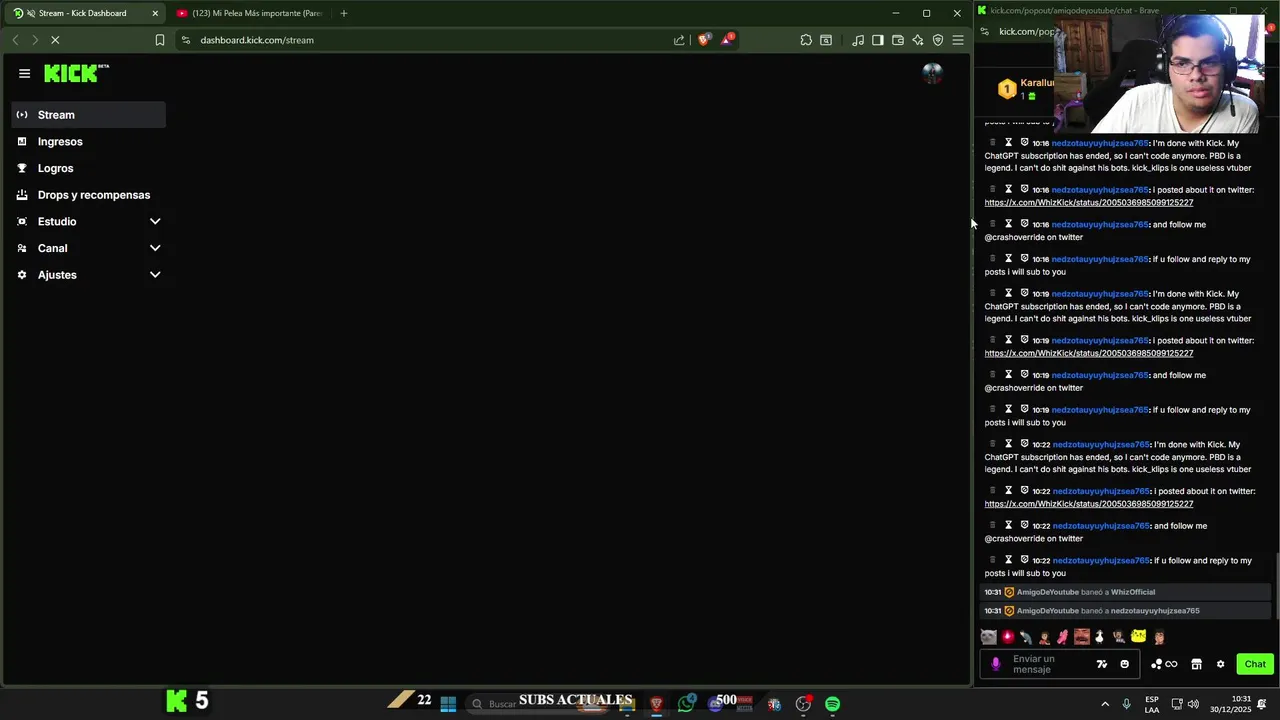Viewport: 1280px width, 720px height.
Task: Stop loading the page
Action: (x=55, y=40)
